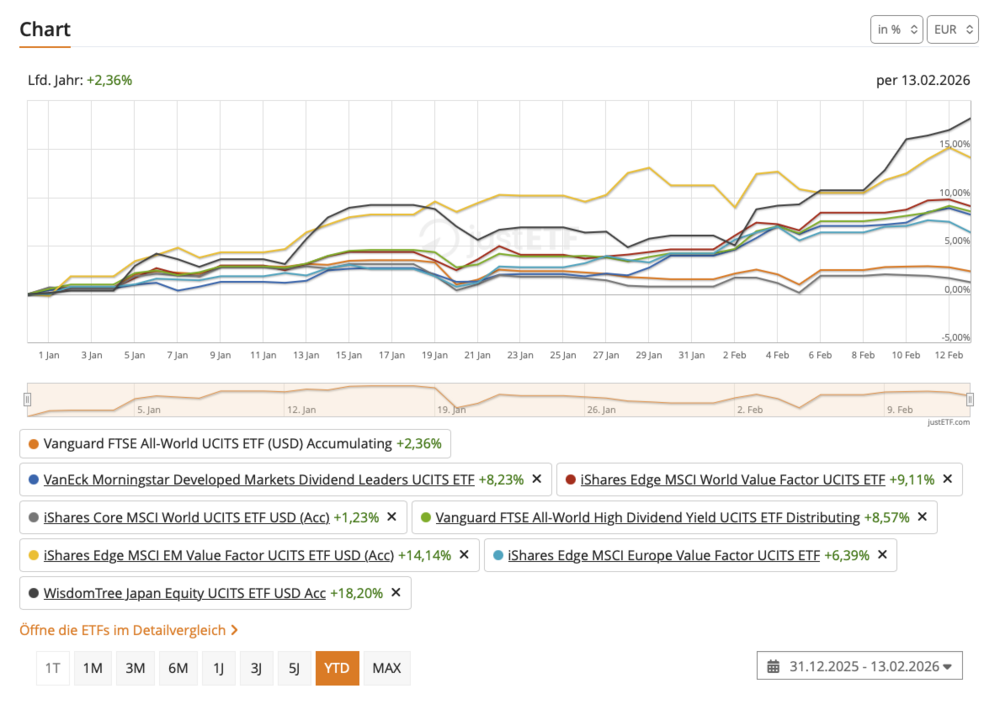Image resolution: width=1000 pixels, height=715 pixels.
Task: Remove iShares Core MSCI World ETF
Action: 392,517
